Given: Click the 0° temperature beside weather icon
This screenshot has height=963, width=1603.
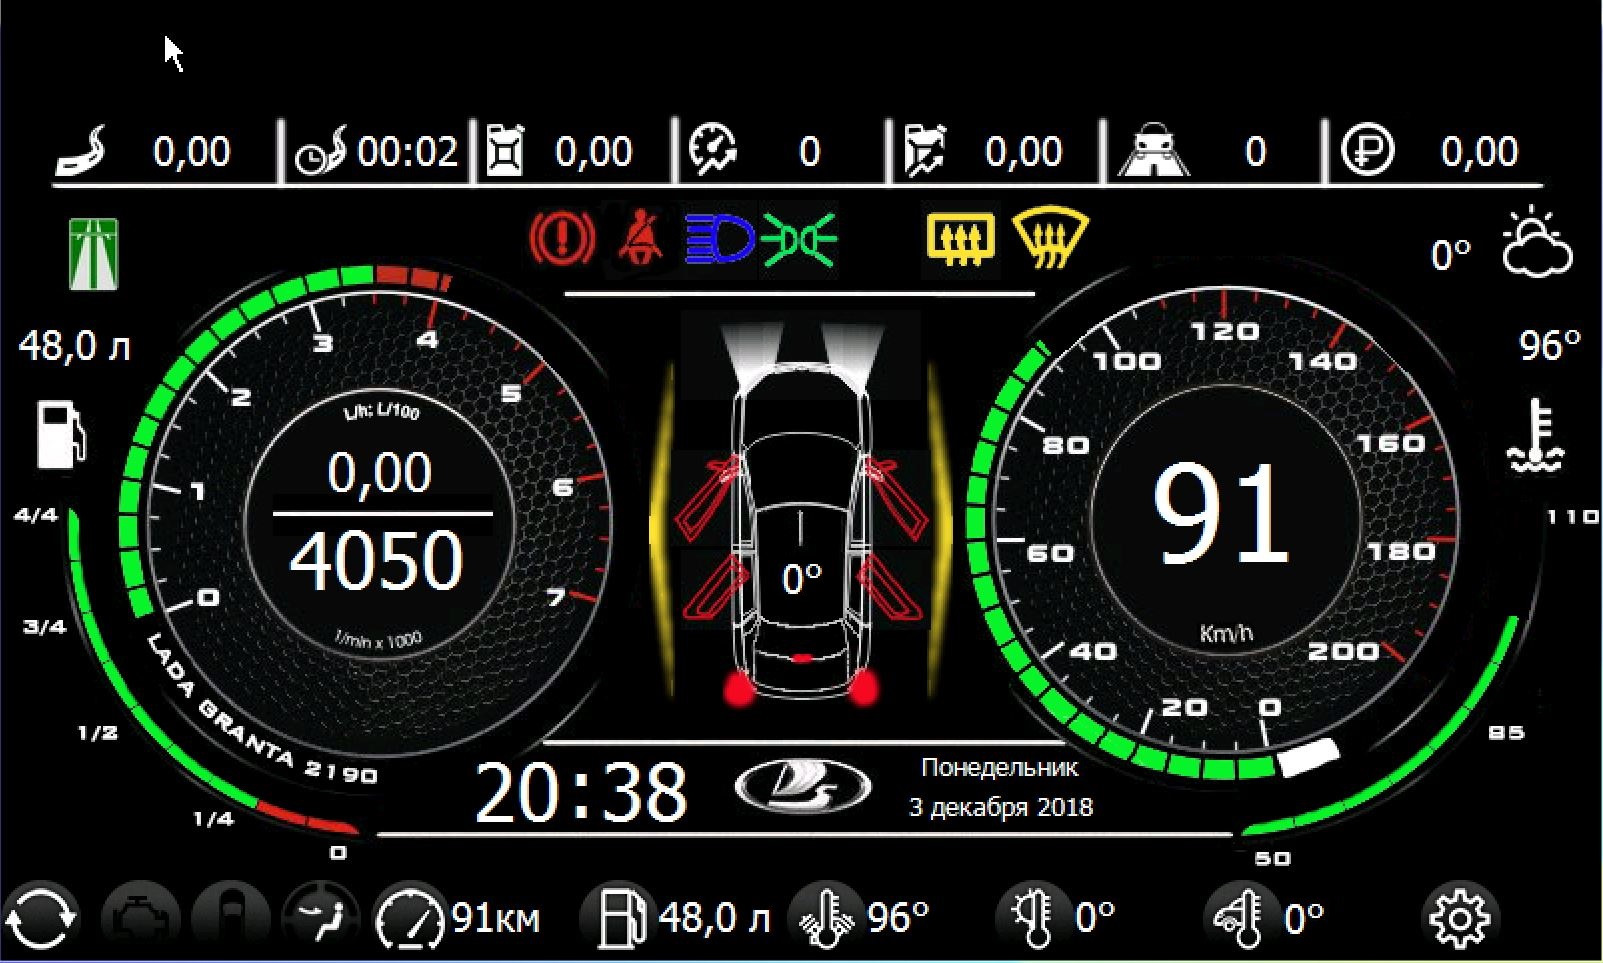Looking at the screenshot, I should [x=1451, y=256].
